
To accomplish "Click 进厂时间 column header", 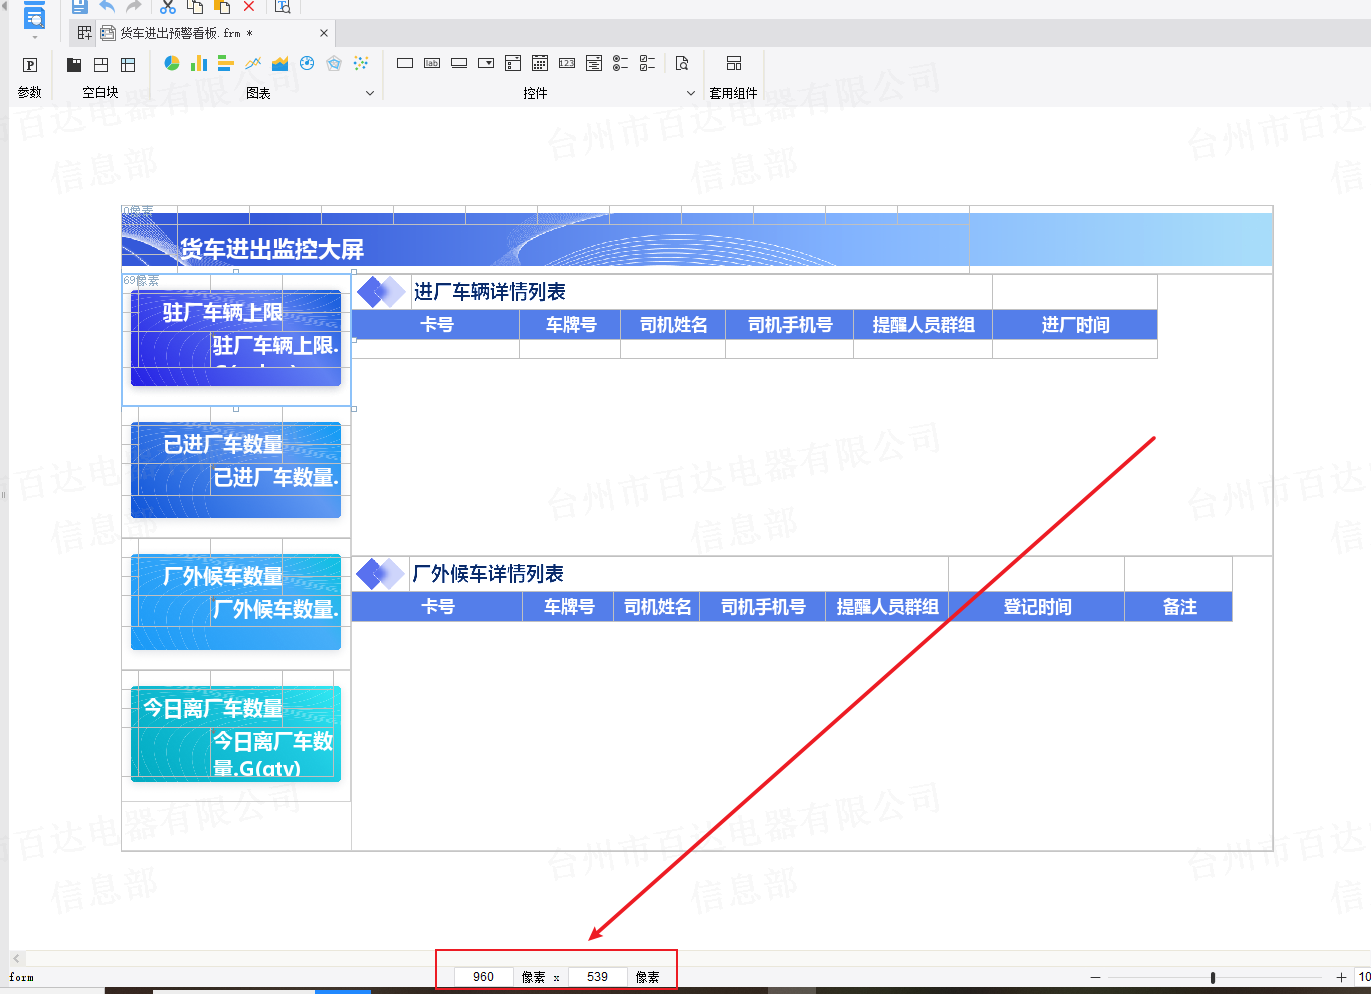I will tap(1075, 325).
